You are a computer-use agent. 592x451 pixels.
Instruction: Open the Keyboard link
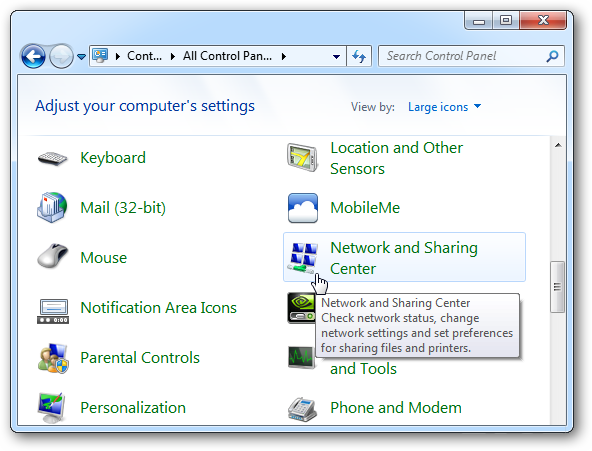[x=113, y=158]
